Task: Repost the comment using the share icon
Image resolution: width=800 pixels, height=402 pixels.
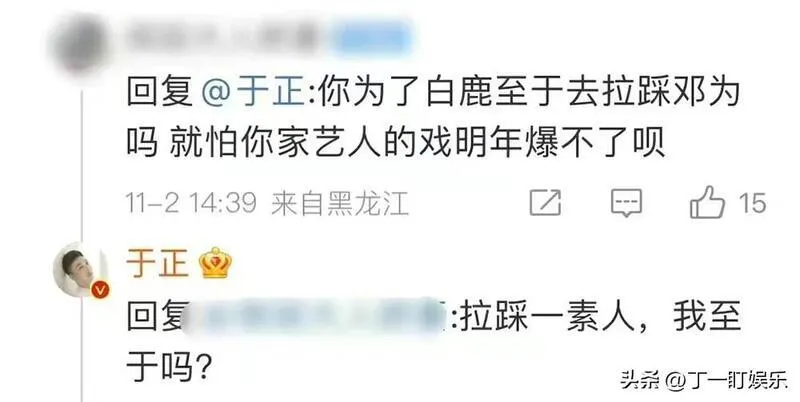Action: 545,203
